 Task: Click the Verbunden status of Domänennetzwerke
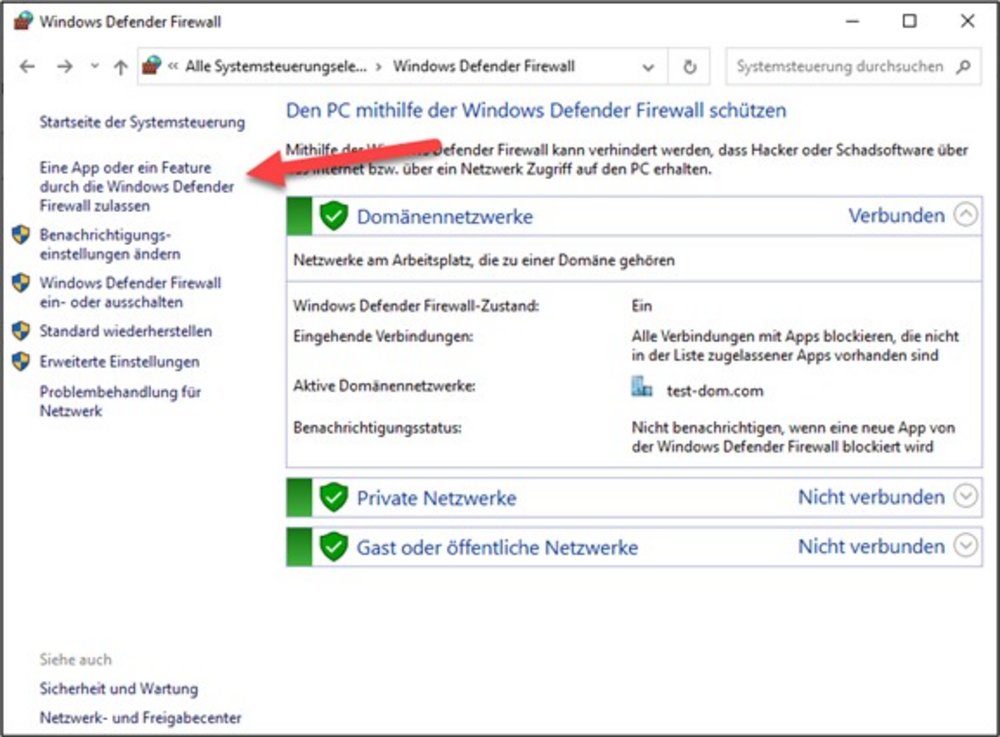(x=896, y=215)
